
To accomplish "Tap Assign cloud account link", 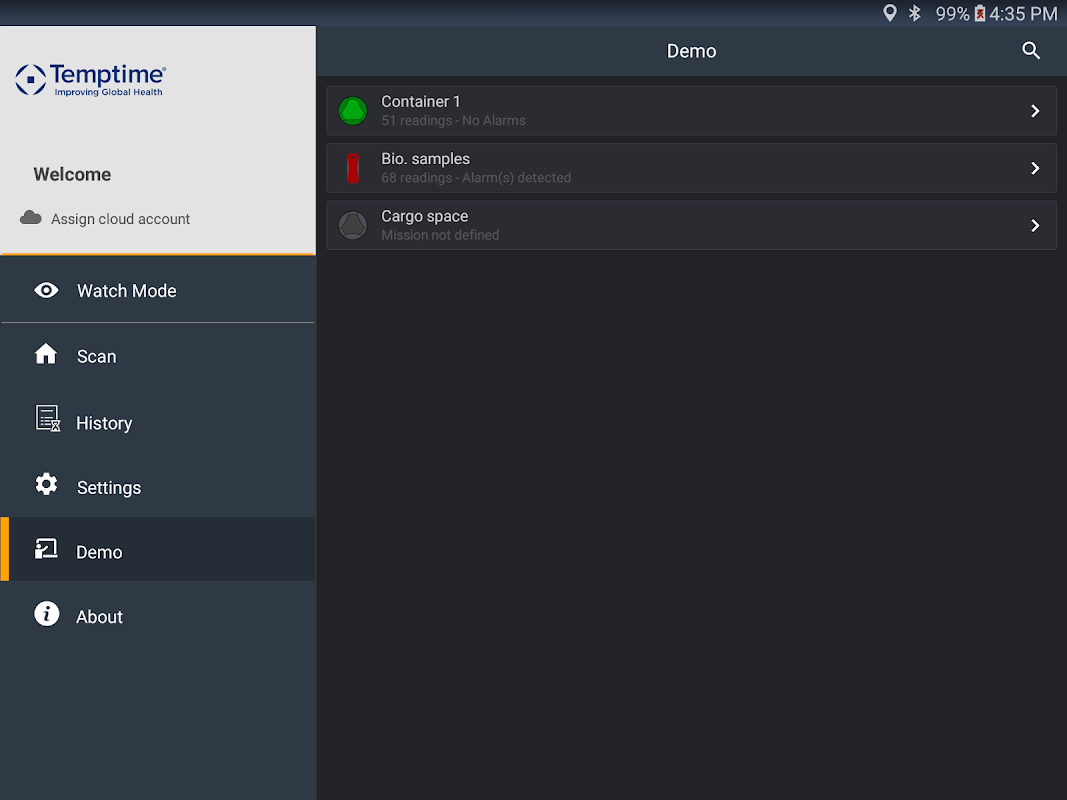I will tap(120, 219).
